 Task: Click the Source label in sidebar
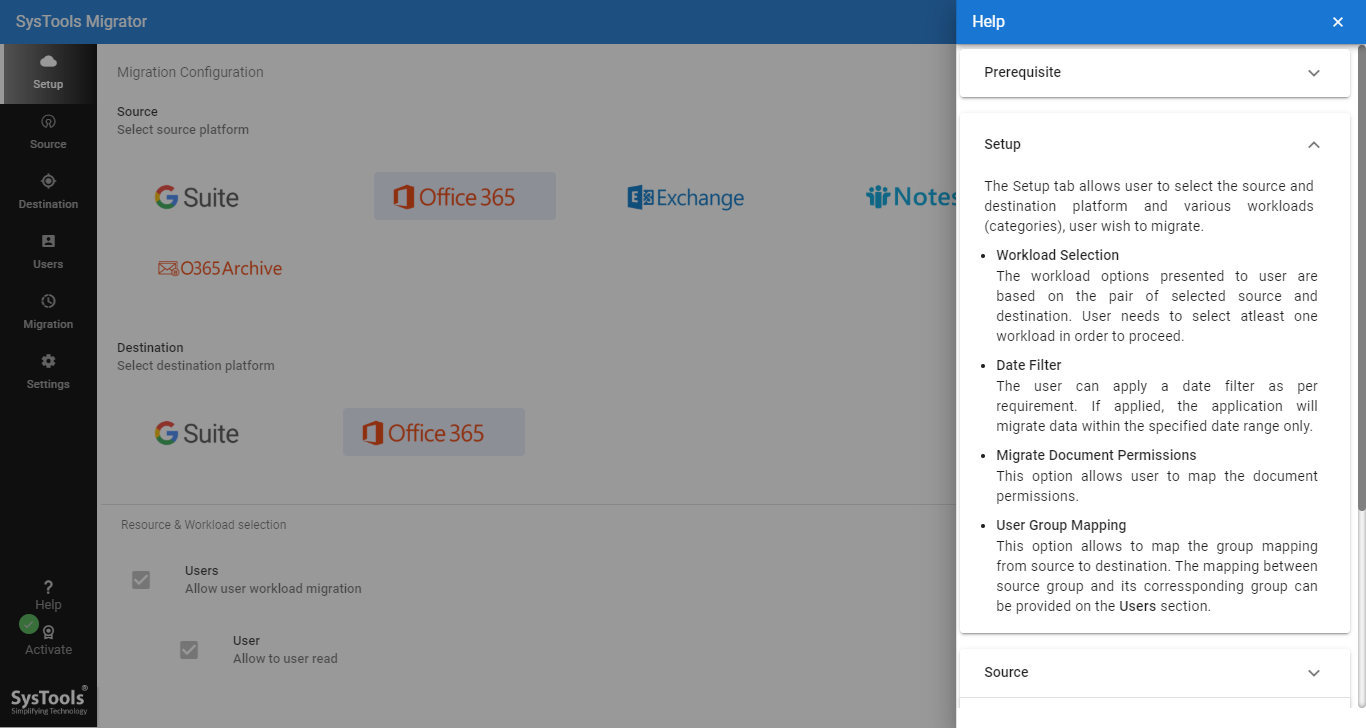click(x=48, y=144)
